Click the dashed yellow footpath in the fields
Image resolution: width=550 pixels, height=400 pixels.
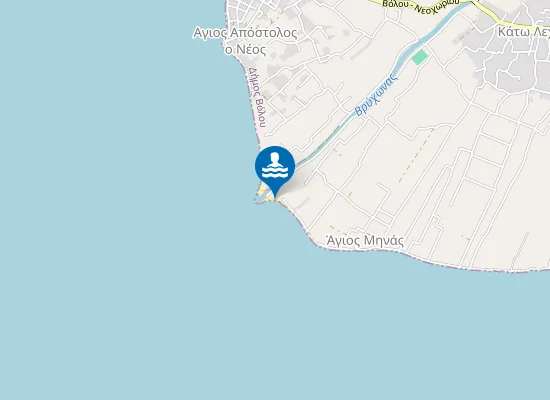416,156
